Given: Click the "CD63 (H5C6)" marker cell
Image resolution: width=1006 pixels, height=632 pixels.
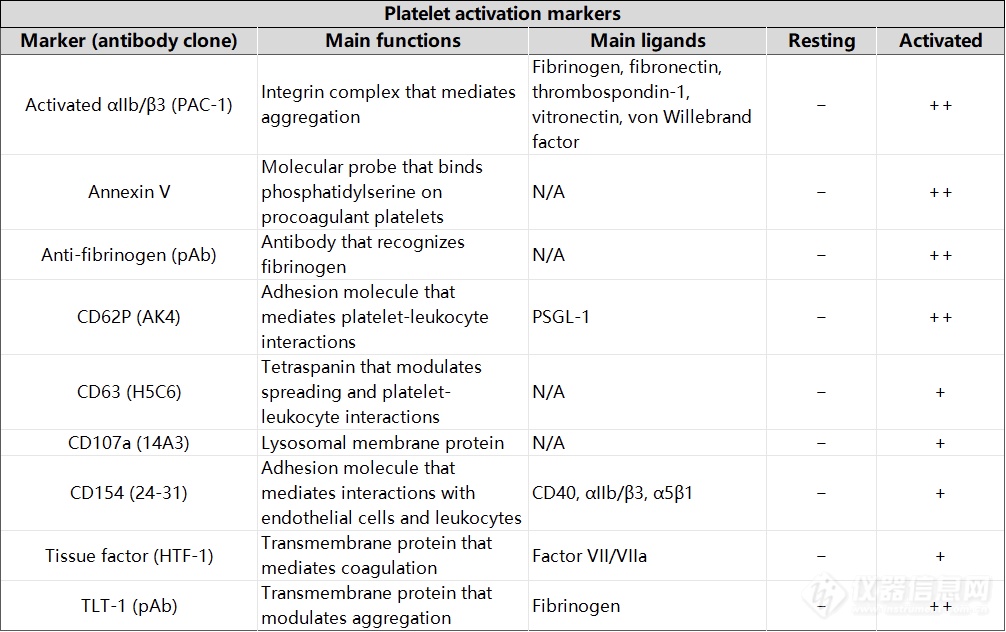Looking at the screenshot, I should click(x=129, y=392).
